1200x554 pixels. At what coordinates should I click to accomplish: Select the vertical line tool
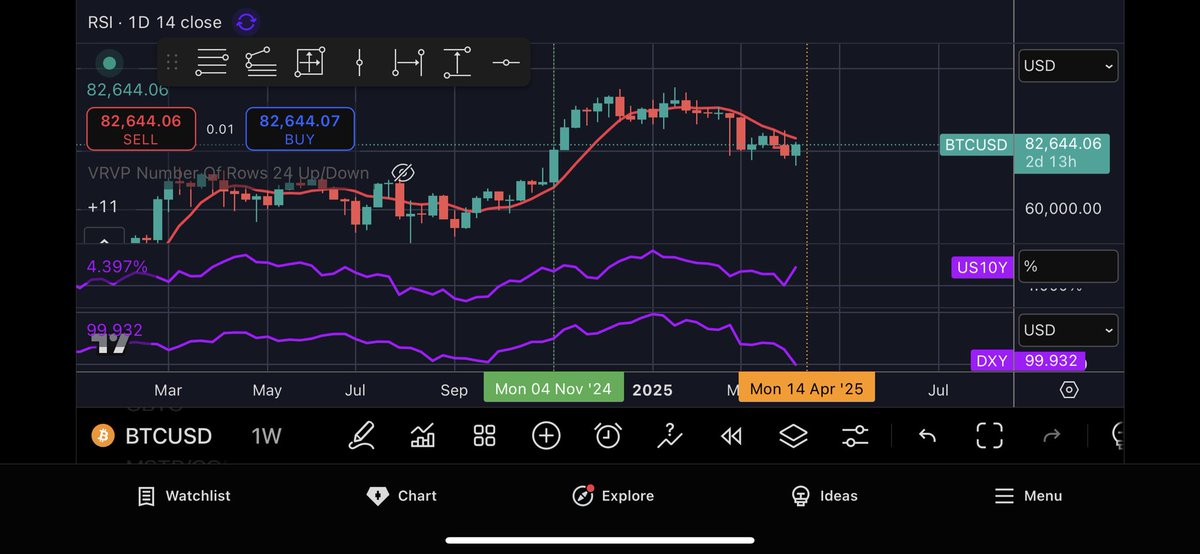(x=359, y=63)
